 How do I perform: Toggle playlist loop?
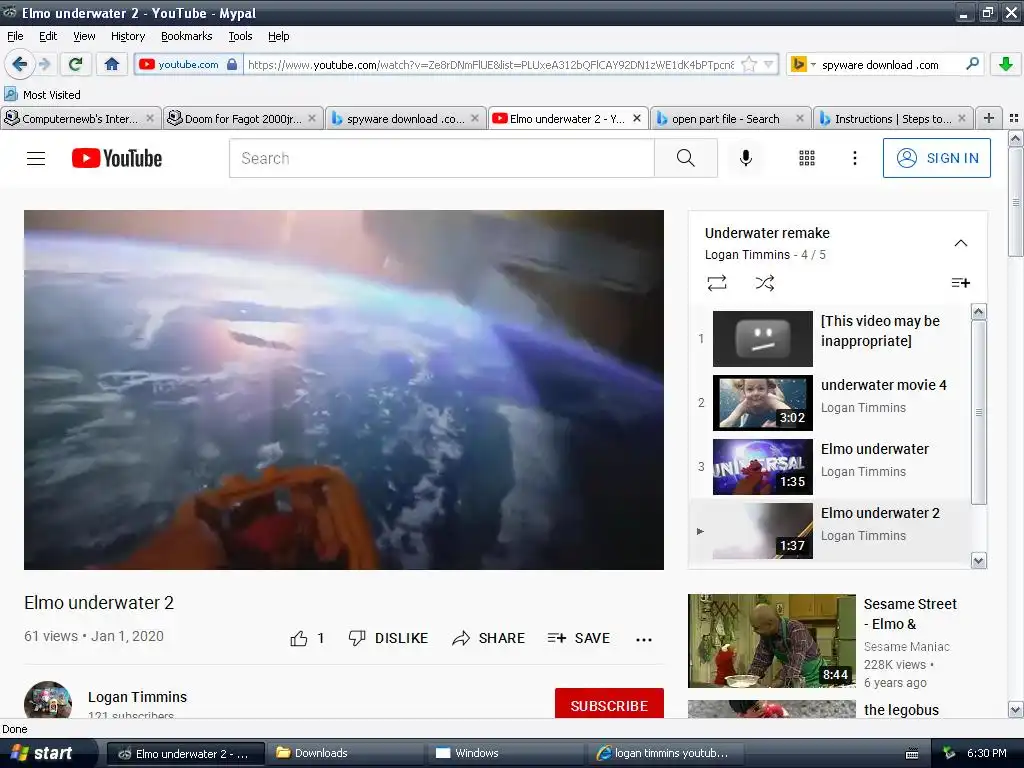pyautogui.click(x=717, y=283)
